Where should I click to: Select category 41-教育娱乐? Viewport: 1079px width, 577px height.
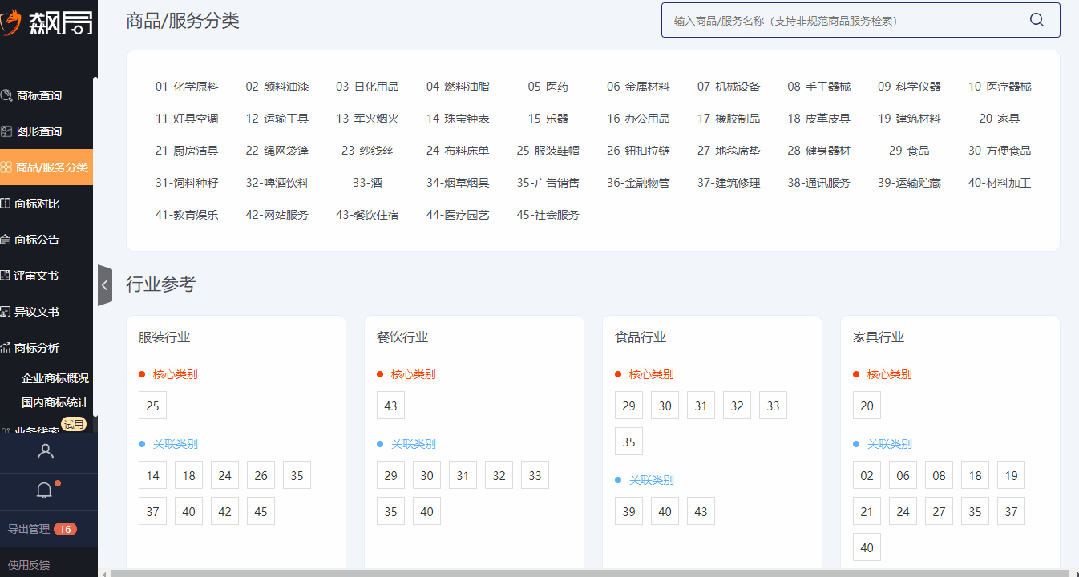(186, 215)
